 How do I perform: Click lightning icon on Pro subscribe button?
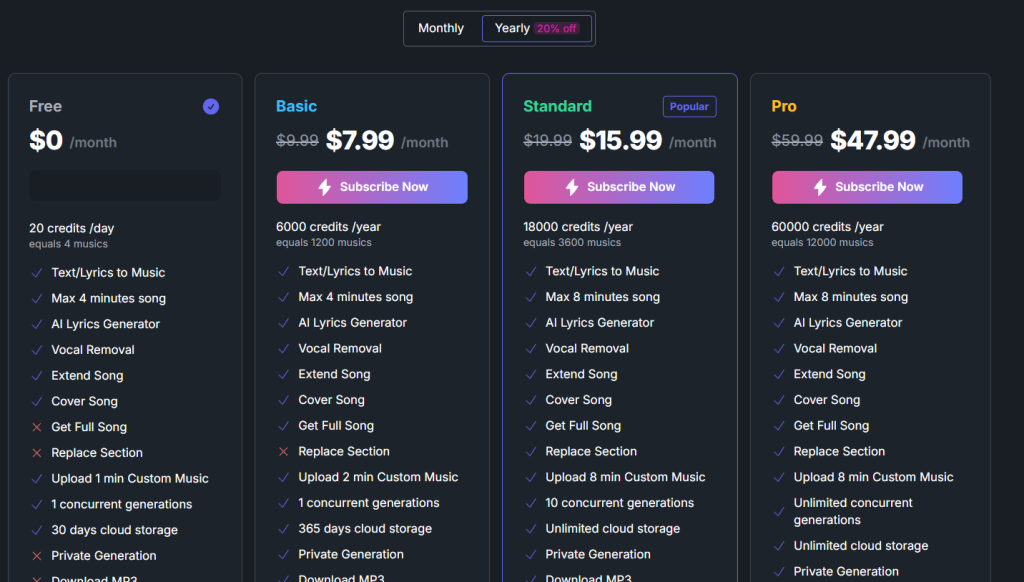[x=820, y=187]
